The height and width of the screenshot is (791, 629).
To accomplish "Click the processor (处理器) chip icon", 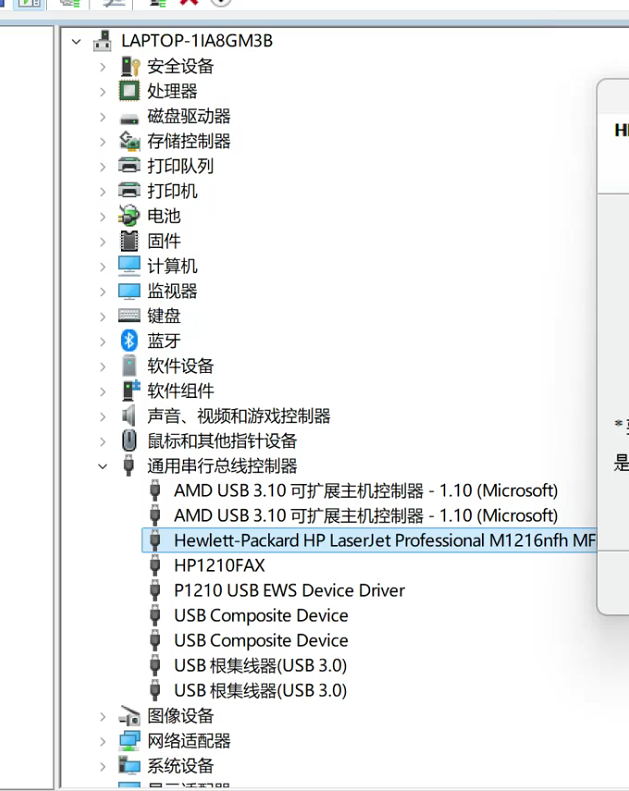I will click(129, 91).
